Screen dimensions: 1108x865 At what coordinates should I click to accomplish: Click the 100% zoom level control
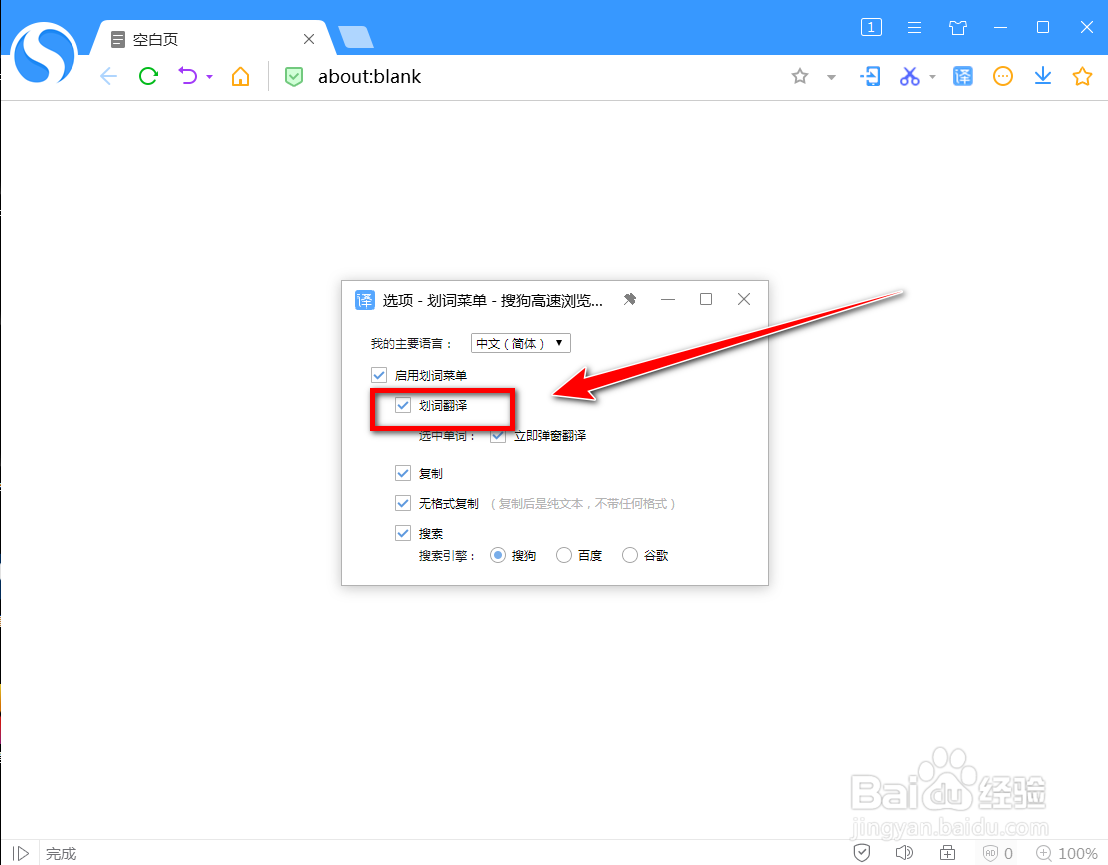(x=1066, y=853)
